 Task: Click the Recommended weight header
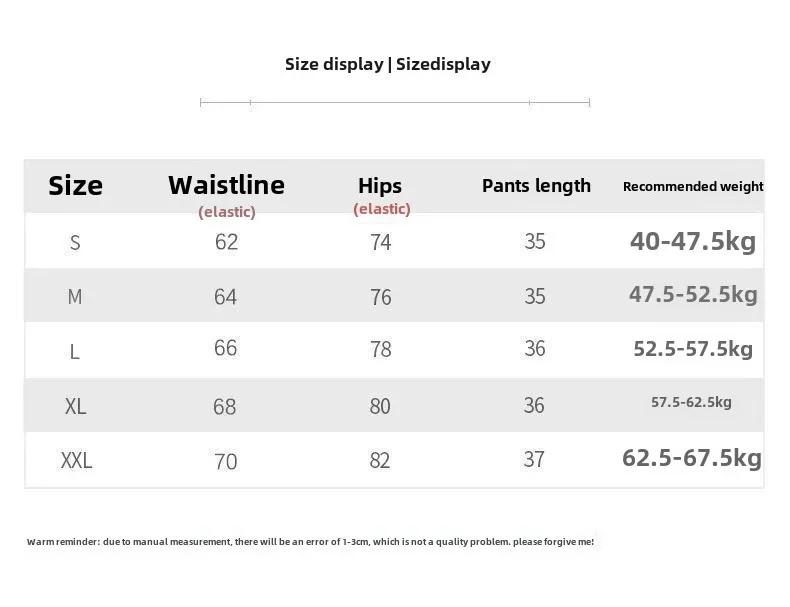(x=693, y=186)
